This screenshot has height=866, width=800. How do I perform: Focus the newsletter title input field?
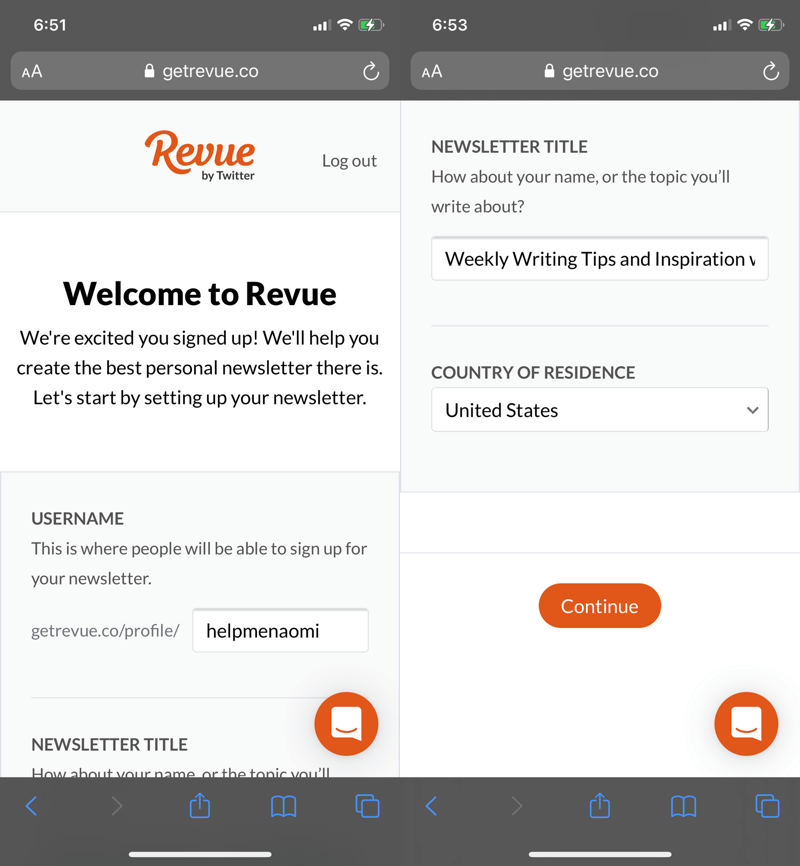click(x=599, y=258)
